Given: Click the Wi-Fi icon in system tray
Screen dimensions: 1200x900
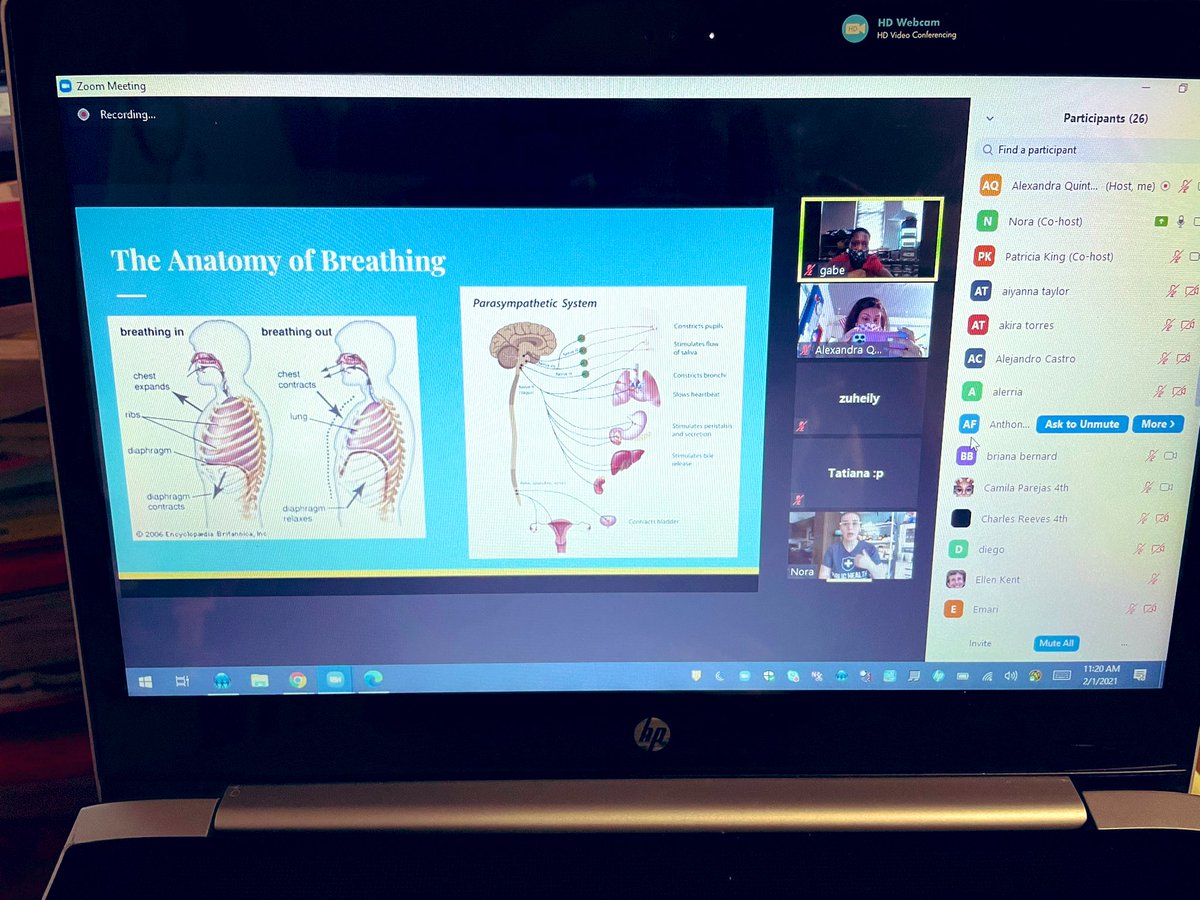Looking at the screenshot, I should tap(988, 676).
